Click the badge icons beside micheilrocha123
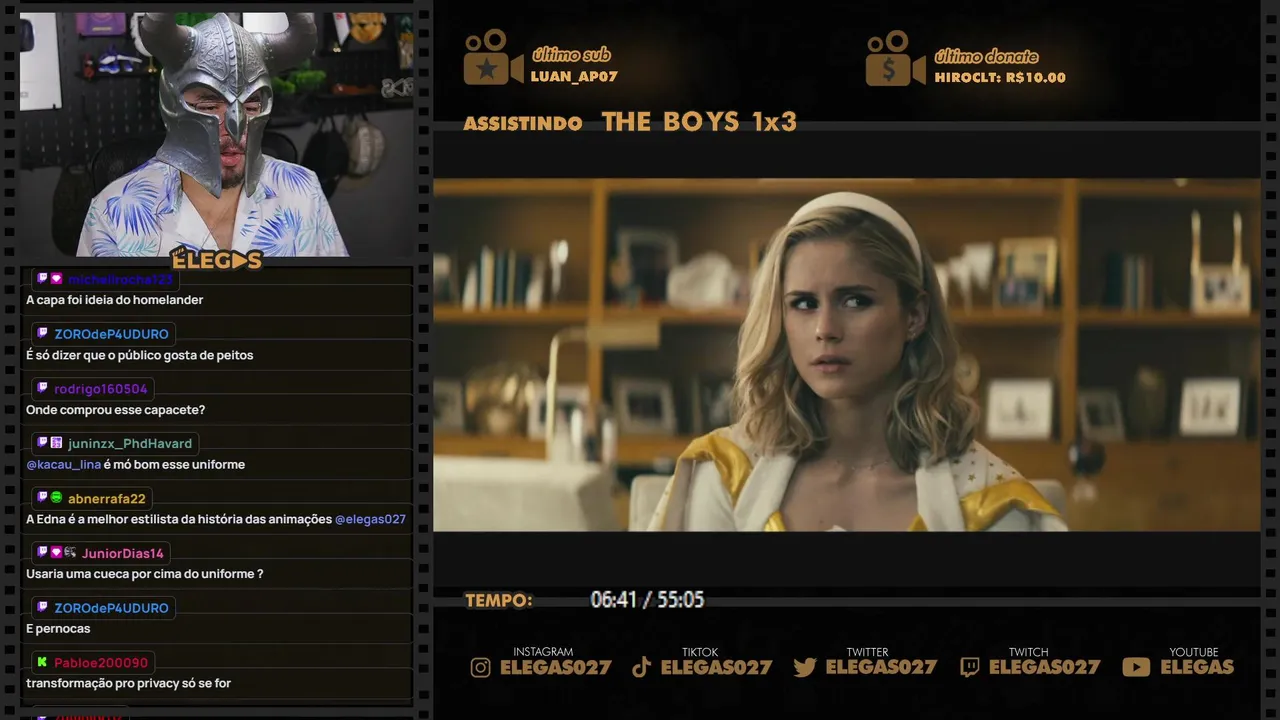 pyautogui.click(x=49, y=279)
